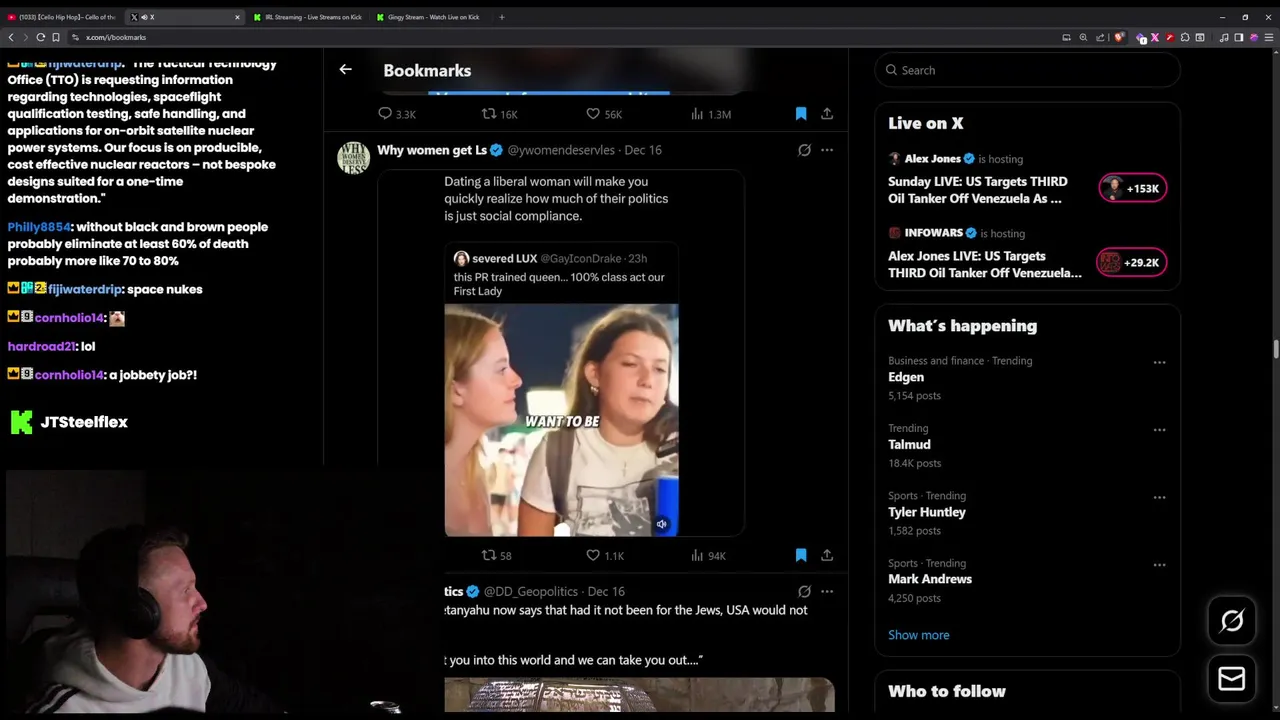This screenshot has width=1280, height=720.
Task: Share the tweet with 94K views
Action: click(x=827, y=555)
